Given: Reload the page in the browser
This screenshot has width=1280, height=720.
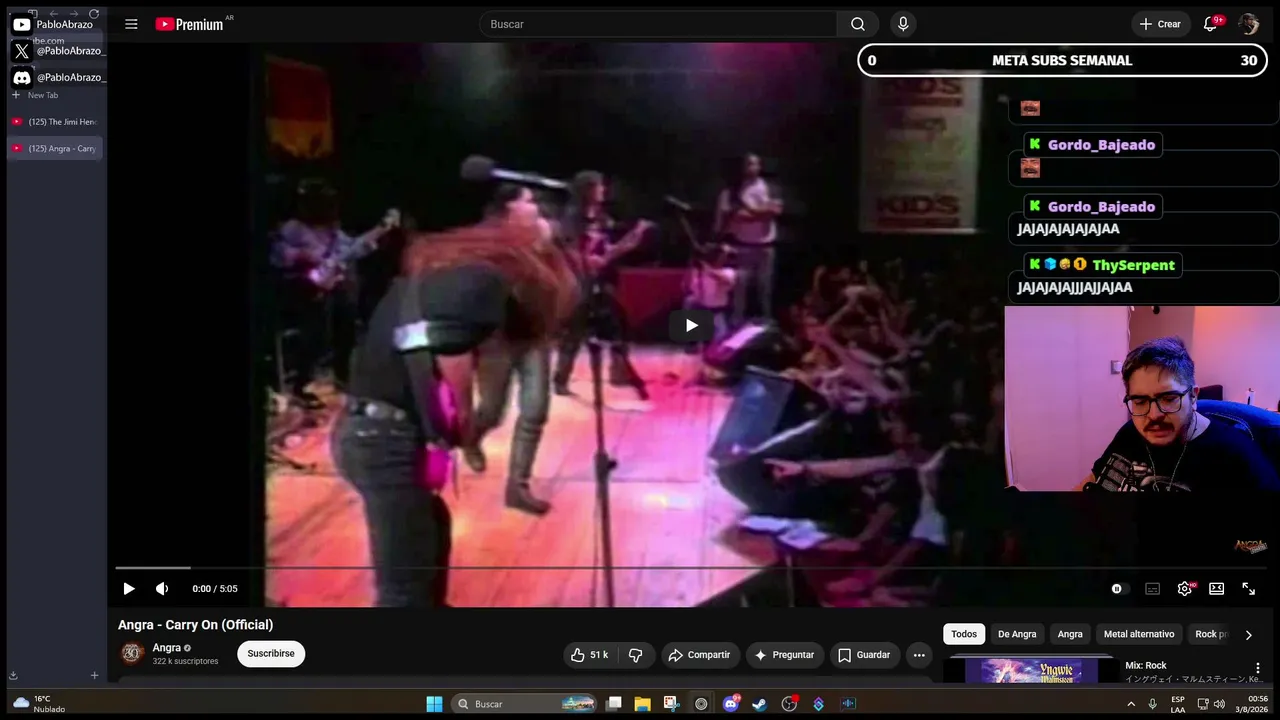Looking at the screenshot, I should 94,14.
